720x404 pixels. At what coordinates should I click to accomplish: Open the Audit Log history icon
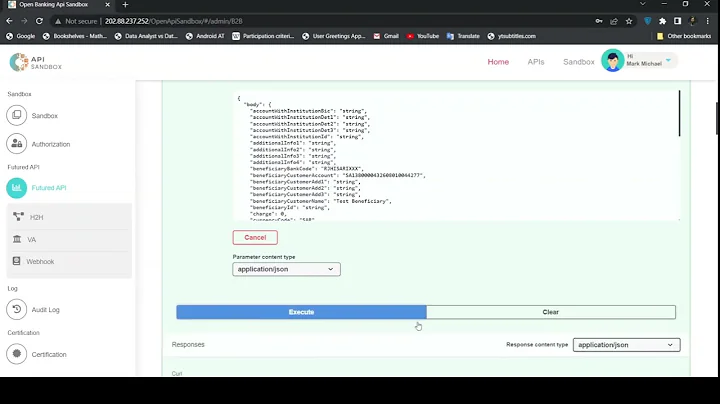coord(17,309)
